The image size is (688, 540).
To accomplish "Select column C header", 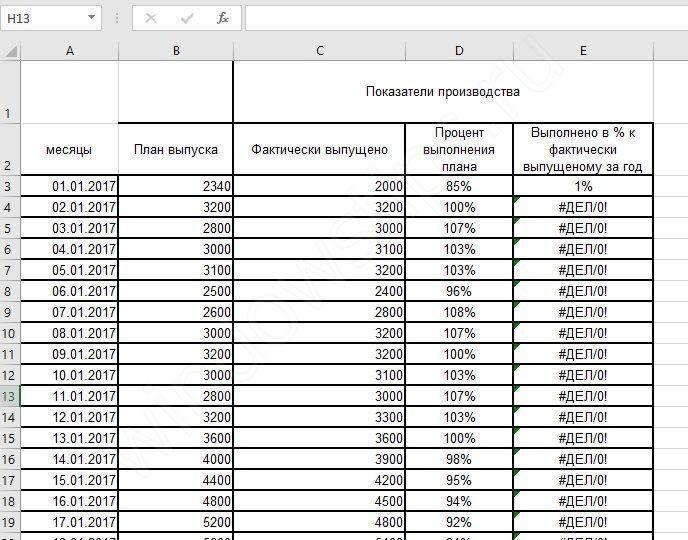I will coord(319,51).
